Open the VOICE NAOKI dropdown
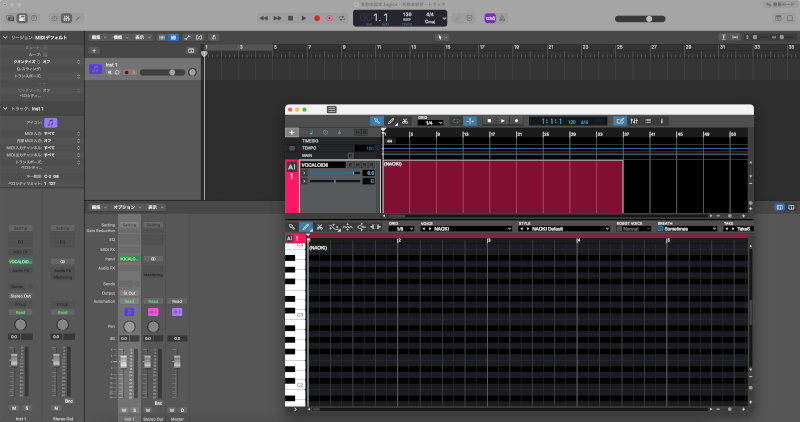Screen dimensions: 800x422 click(x=466, y=229)
